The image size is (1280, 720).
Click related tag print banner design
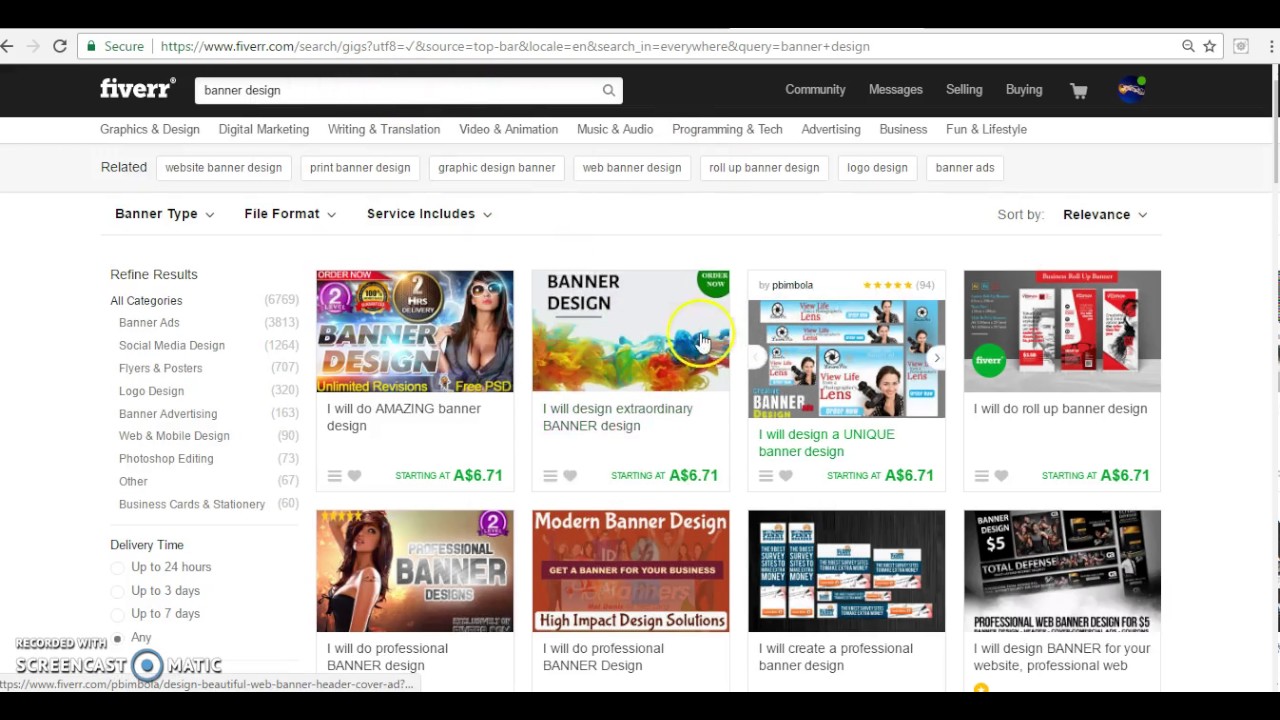[x=360, y=168]
